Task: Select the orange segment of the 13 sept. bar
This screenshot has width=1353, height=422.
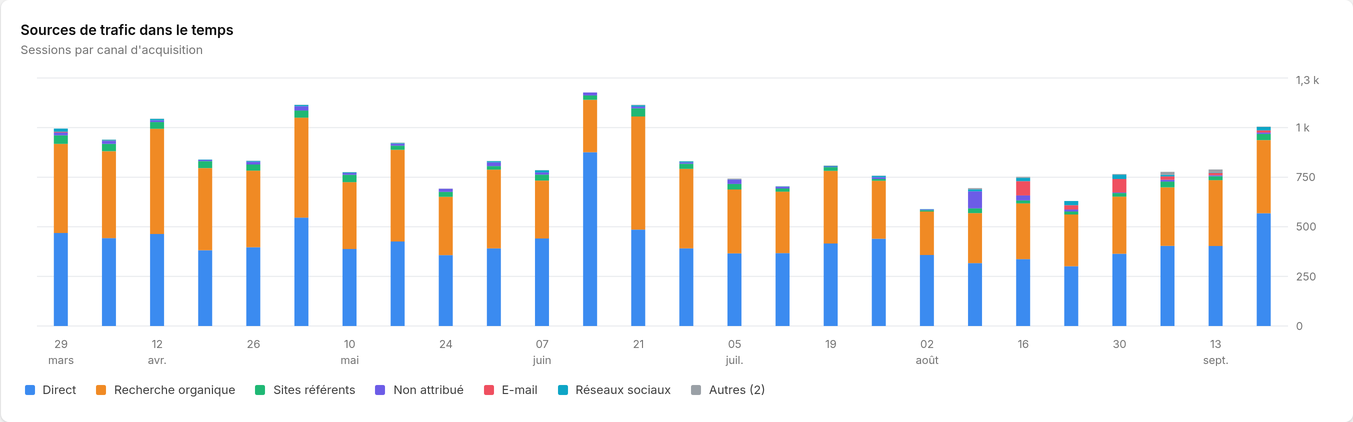Action: (x=1215, y=213)
